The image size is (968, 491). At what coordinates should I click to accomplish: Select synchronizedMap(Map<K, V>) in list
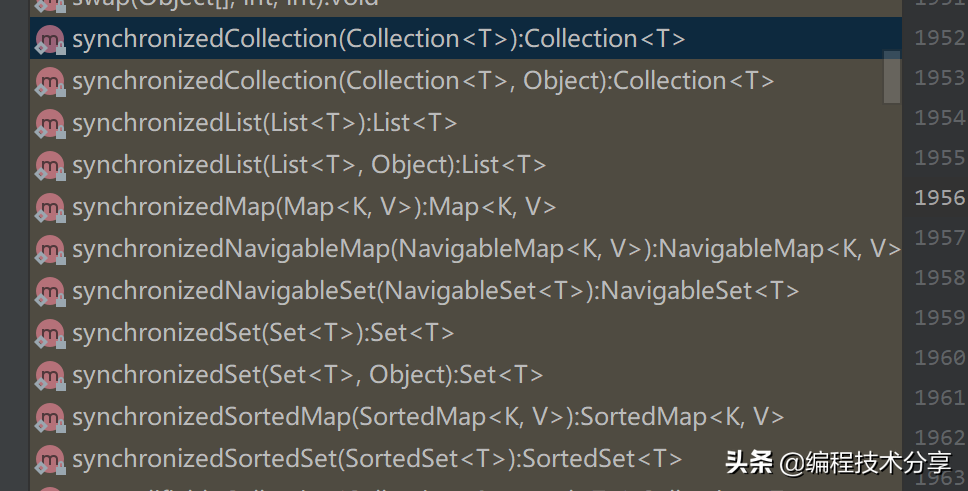314,207
